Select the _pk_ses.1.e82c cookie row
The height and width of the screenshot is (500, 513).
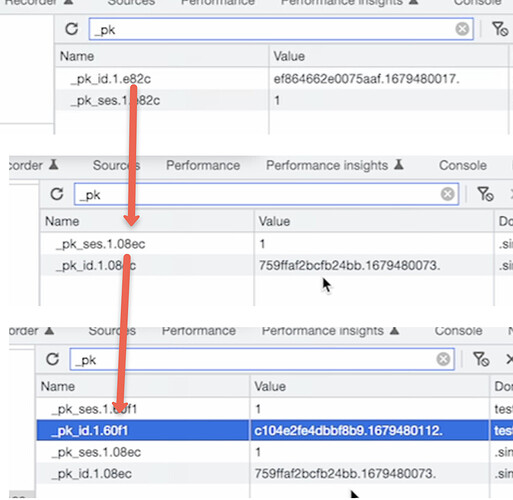point(115,100)
